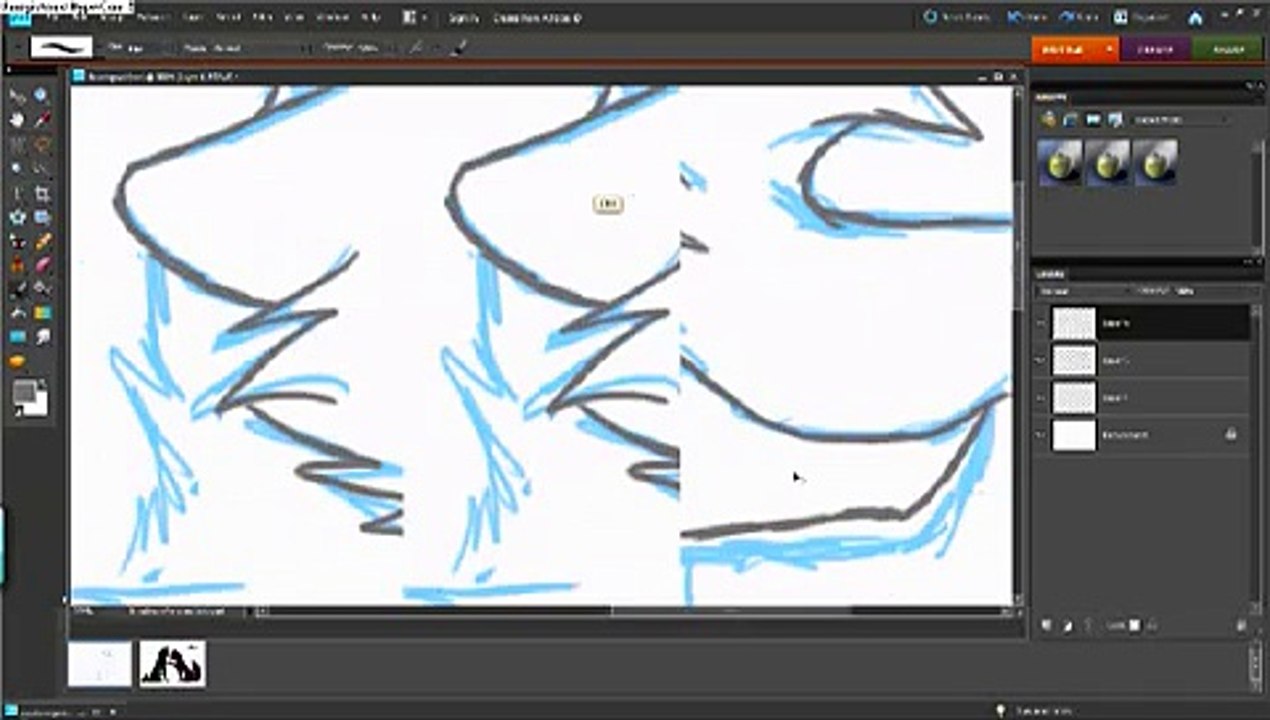The image size is (1270, 720).
Task: Select the Hand tool
Action: pyautogui.click(x=17, y=120)
